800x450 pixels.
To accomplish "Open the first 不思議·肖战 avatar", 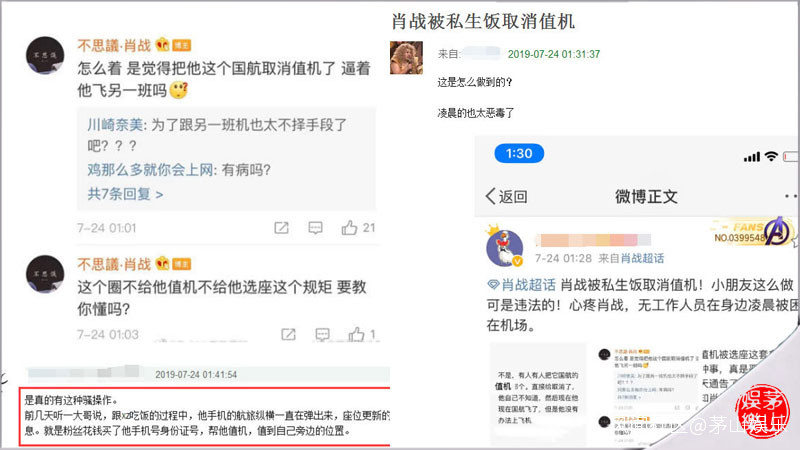I will pyautogui.click(x=45, y=55).
